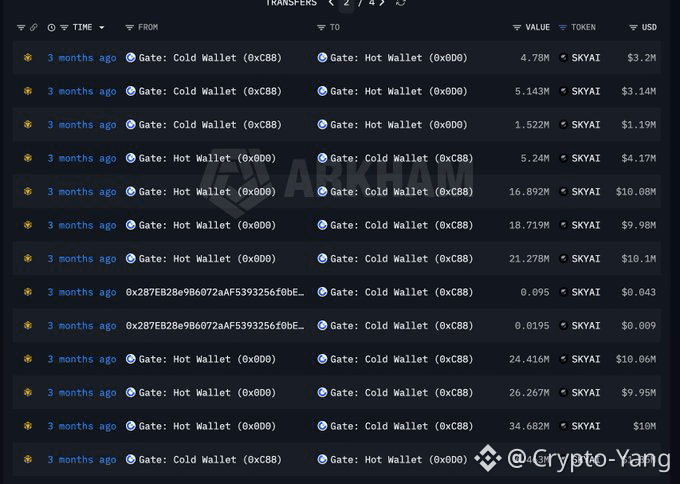This screenshot has width=680, height=484.
Task: Open address 0x287EB28e... in the 0.0195 row
Action: (215, 325)
